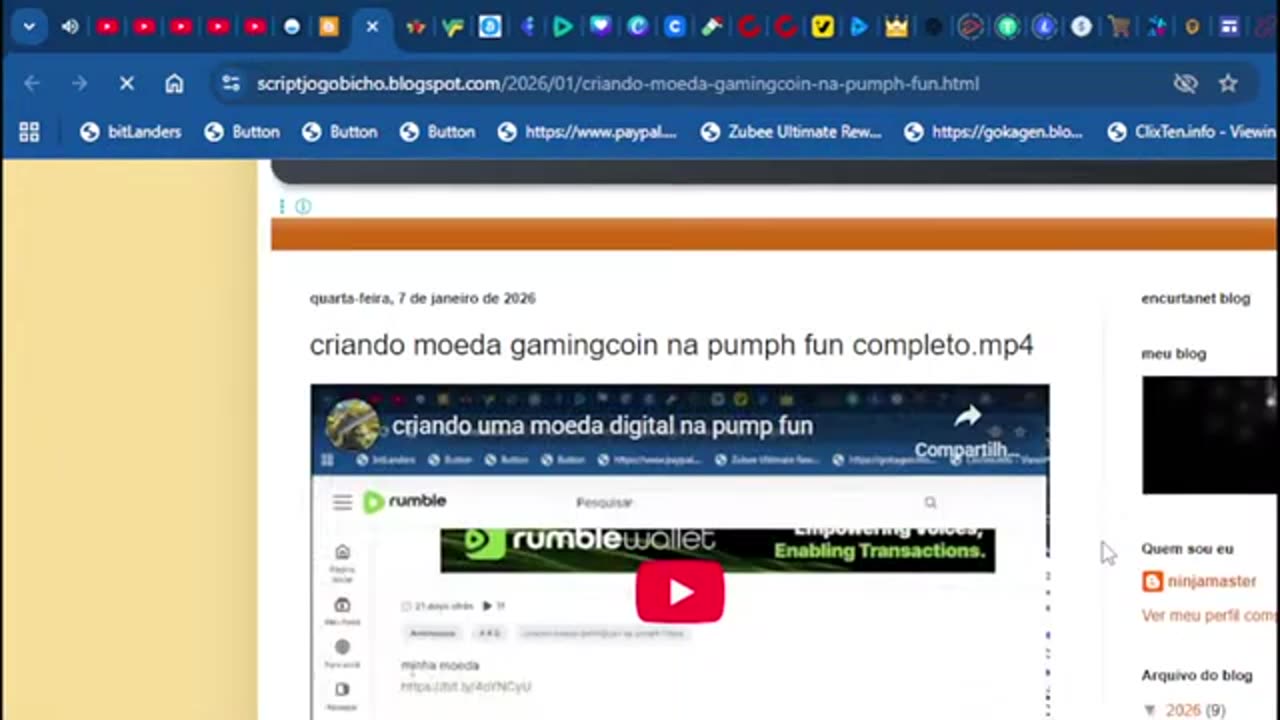Image resolution: width=1280 pixels, height=720 pixels.
Task: Open the video channel avatar
Action: click(353, 425)
